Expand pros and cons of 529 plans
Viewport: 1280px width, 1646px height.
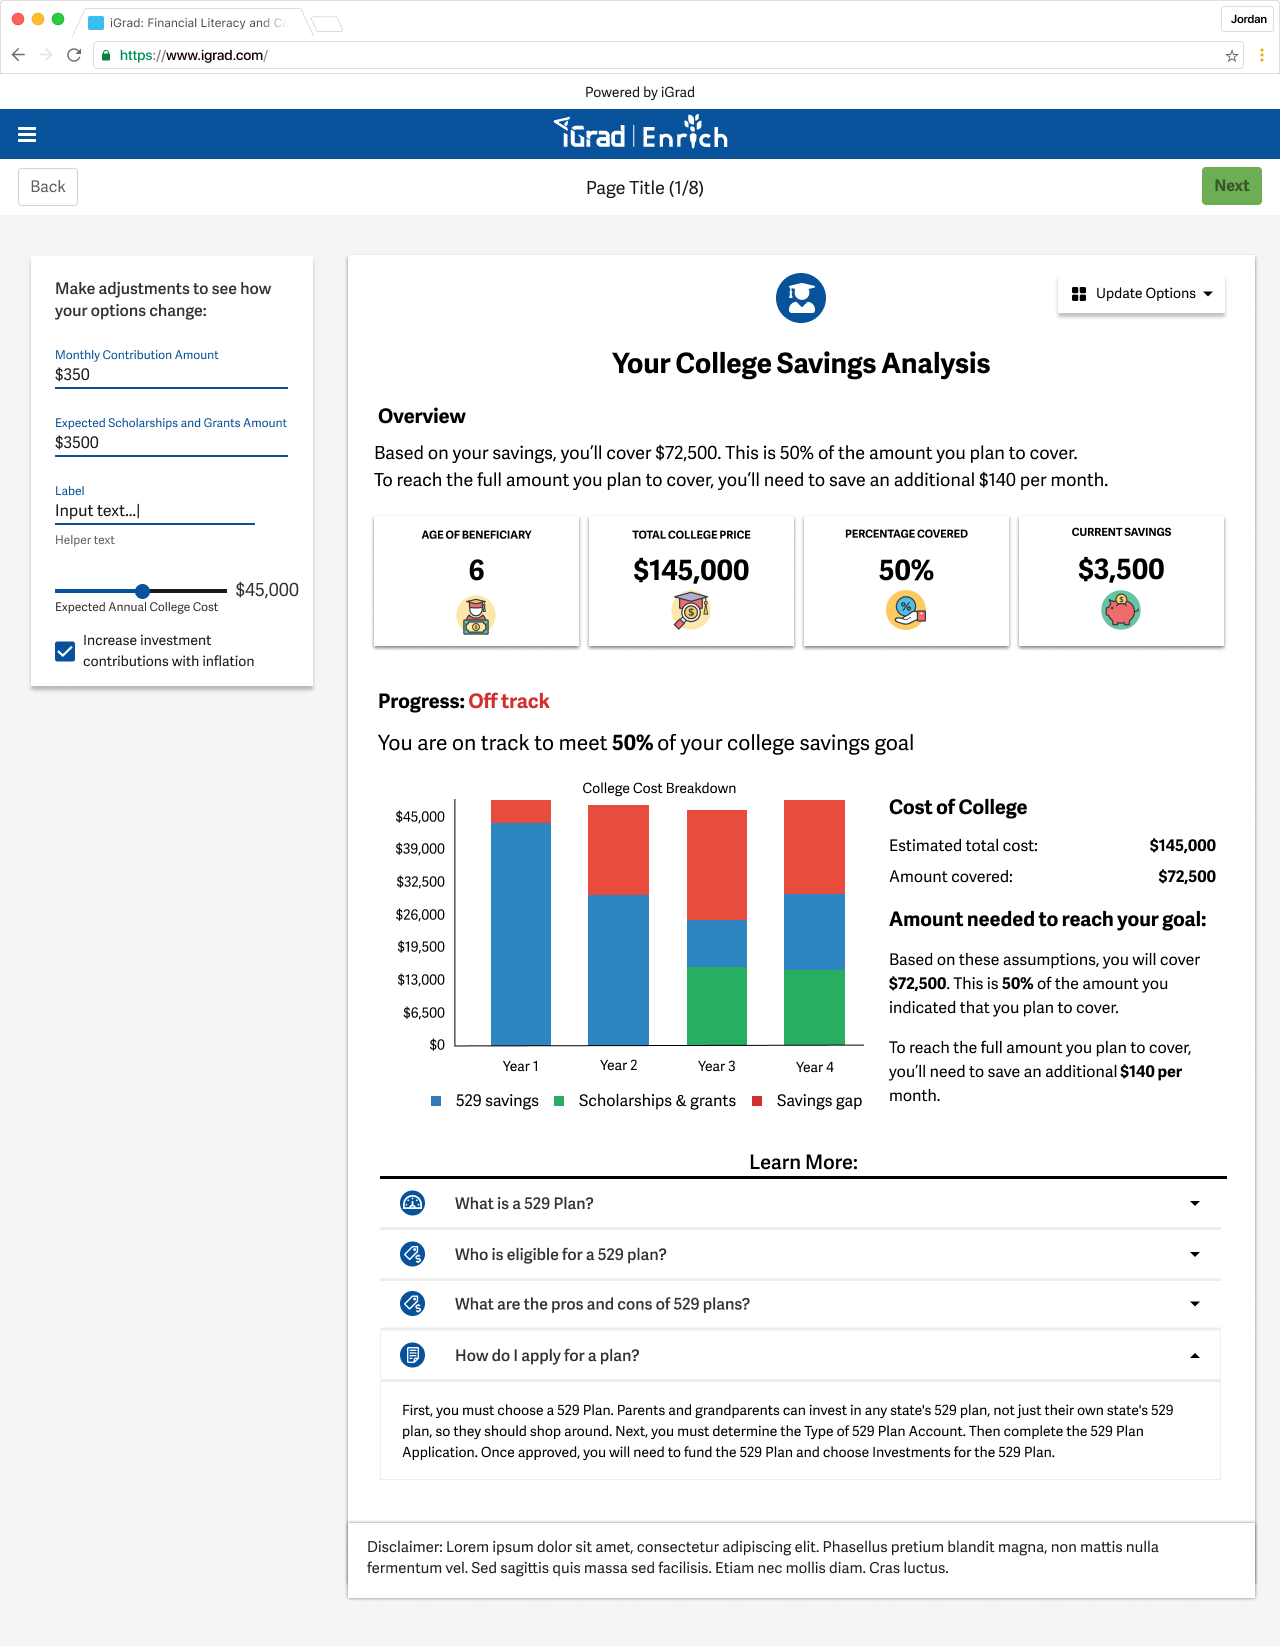point(800,1304)
